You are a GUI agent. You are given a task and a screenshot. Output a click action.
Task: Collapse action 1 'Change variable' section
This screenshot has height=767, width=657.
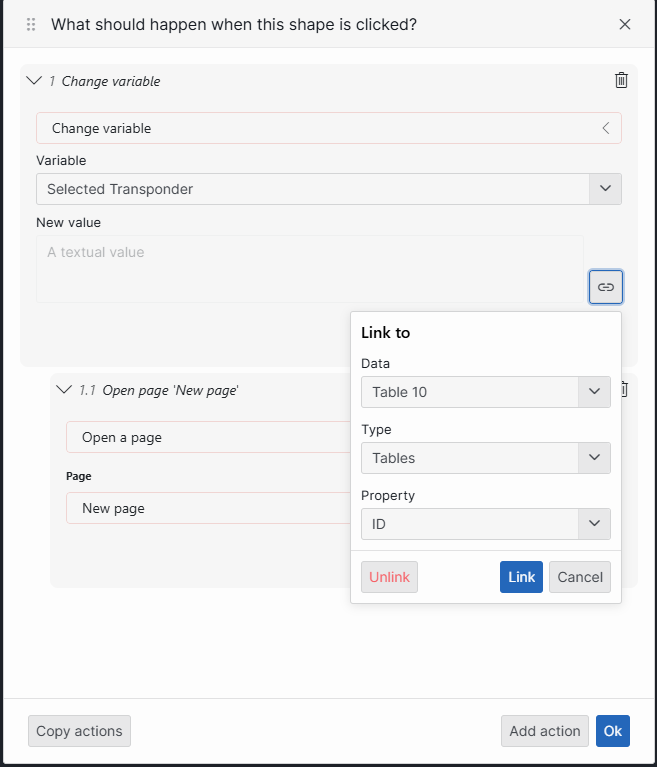coord(35,81)
